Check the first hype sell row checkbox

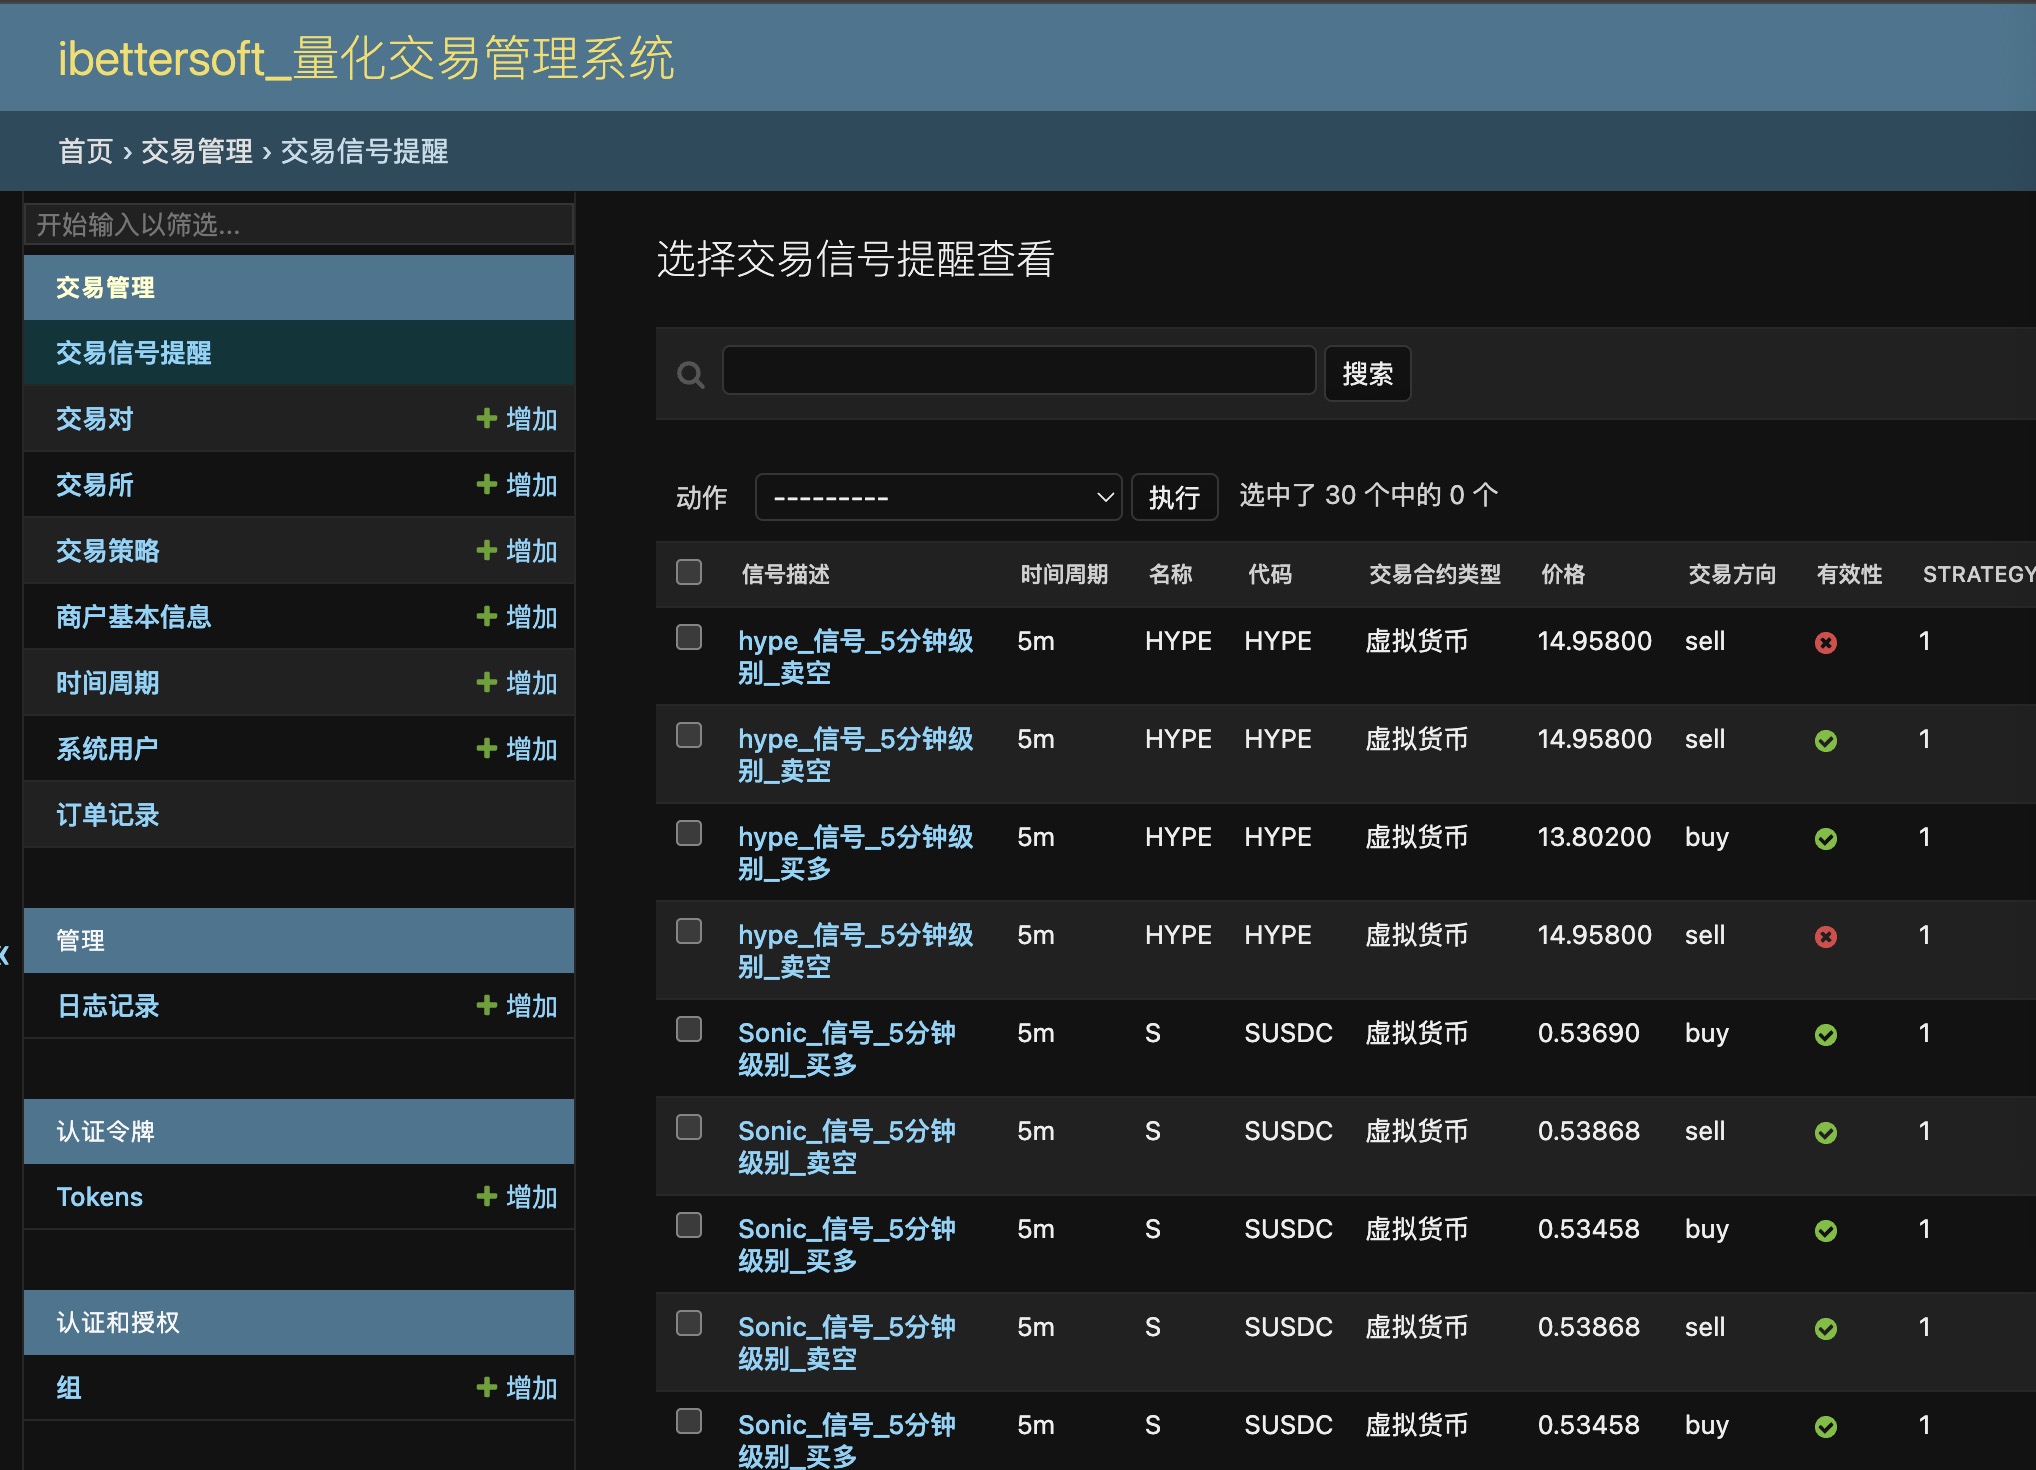point(689,637)
